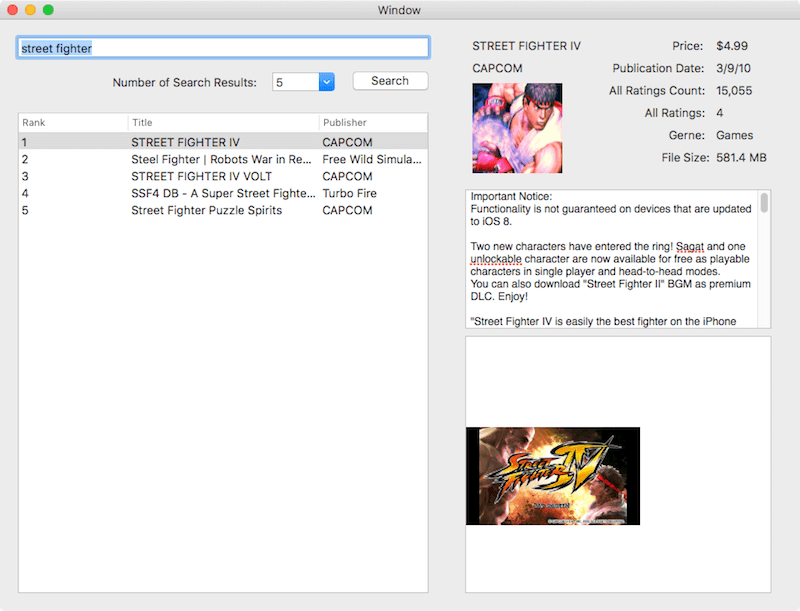The width and height of the screenshot is (800, 611).
Task: Click the Ryu app icon artwork
Action: 517,128
